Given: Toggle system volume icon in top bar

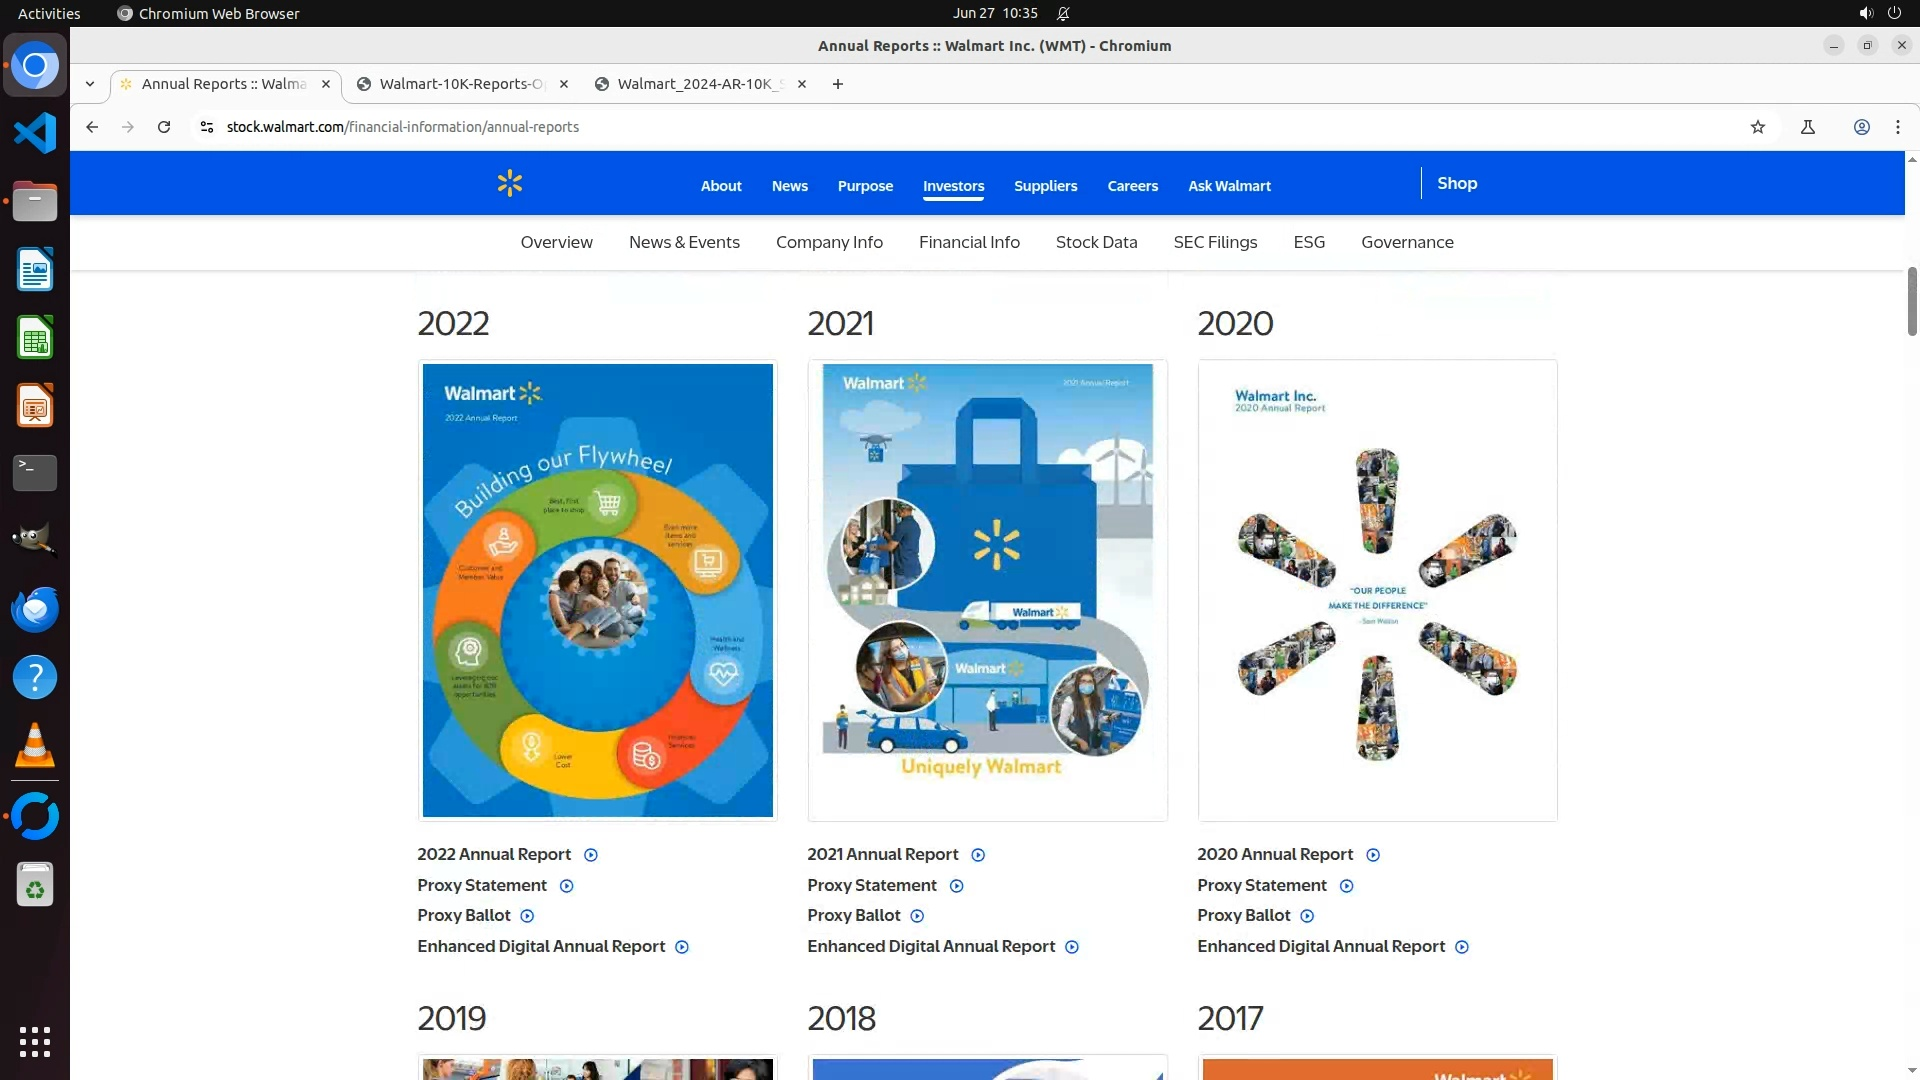Looking at the screenshot, I should 1865,13.
